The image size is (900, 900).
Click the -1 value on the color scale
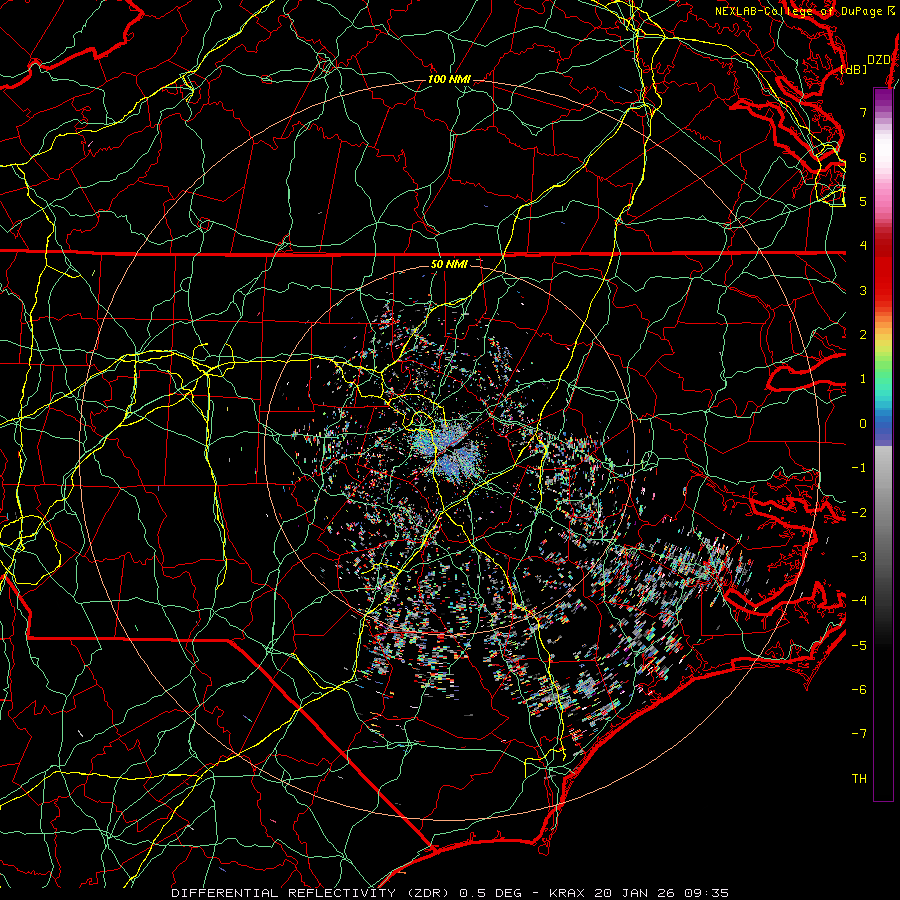point(859,468)
